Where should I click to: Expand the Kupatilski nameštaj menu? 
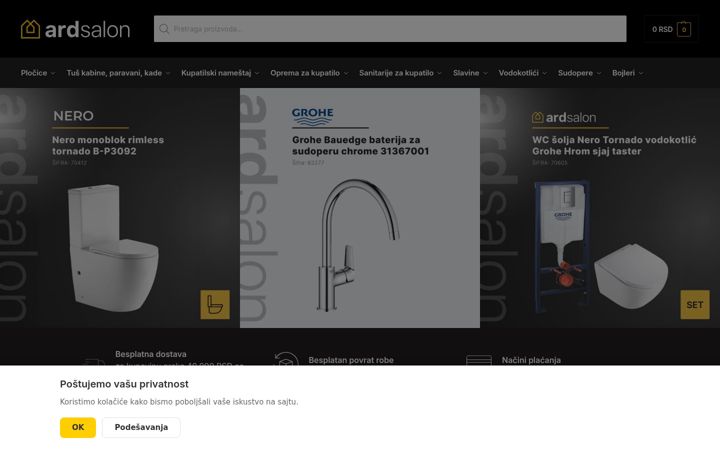220,73
